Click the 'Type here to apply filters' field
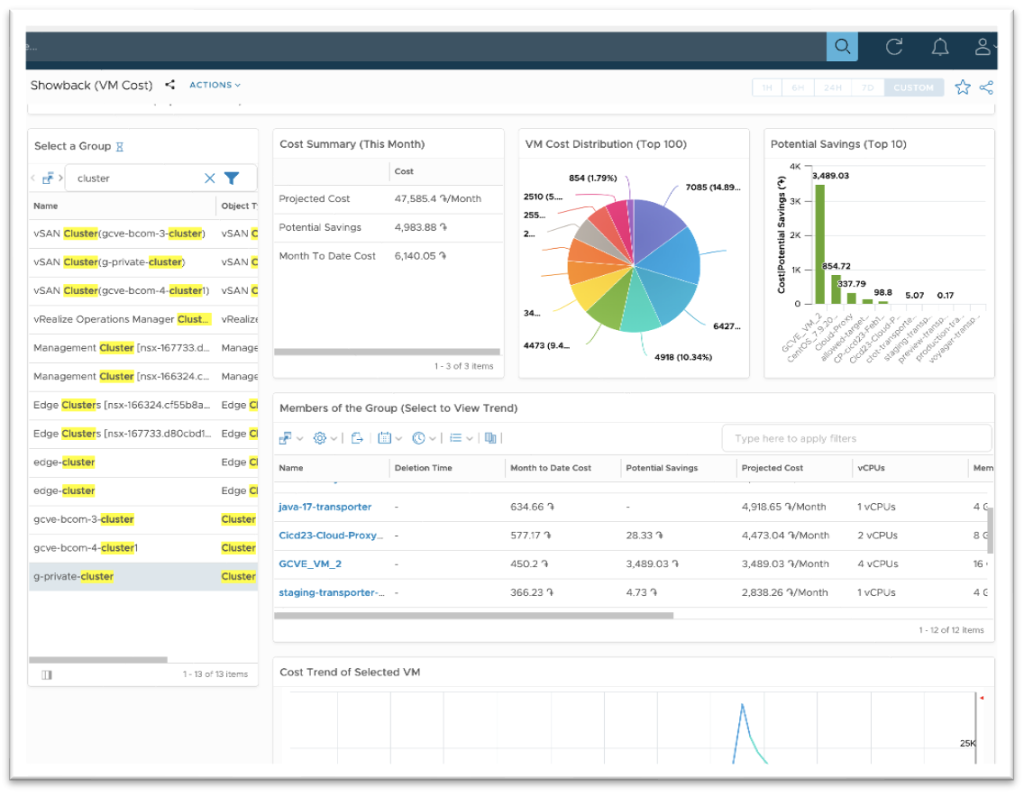Screen dimensions: 1024x797 856,438
